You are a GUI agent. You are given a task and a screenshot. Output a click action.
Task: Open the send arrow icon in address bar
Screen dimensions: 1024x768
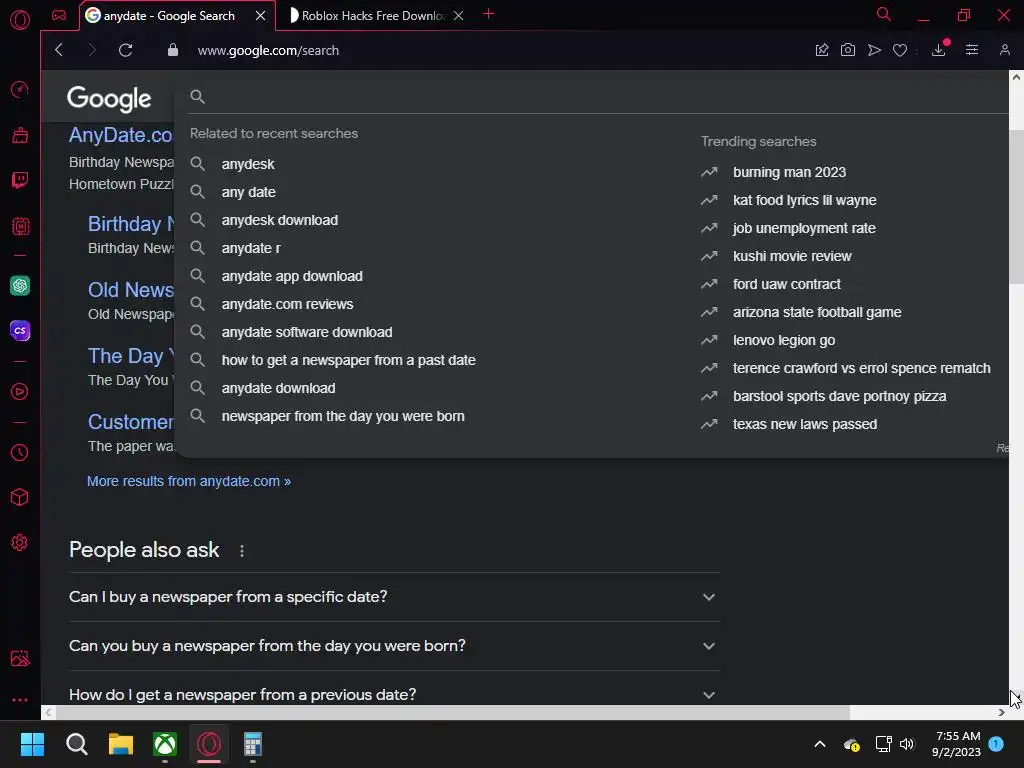874,50
